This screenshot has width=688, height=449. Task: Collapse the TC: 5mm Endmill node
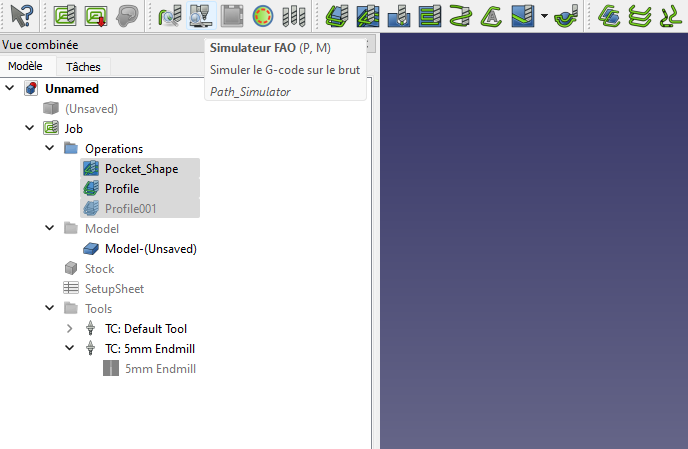70,348
